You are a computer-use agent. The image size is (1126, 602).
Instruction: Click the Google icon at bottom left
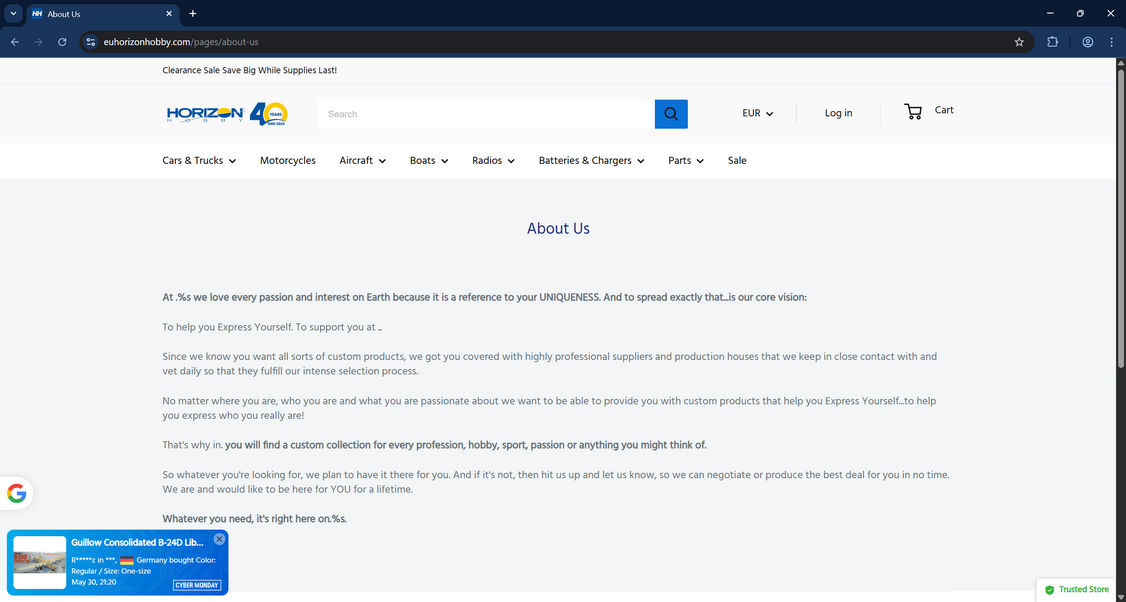point(16,492)
